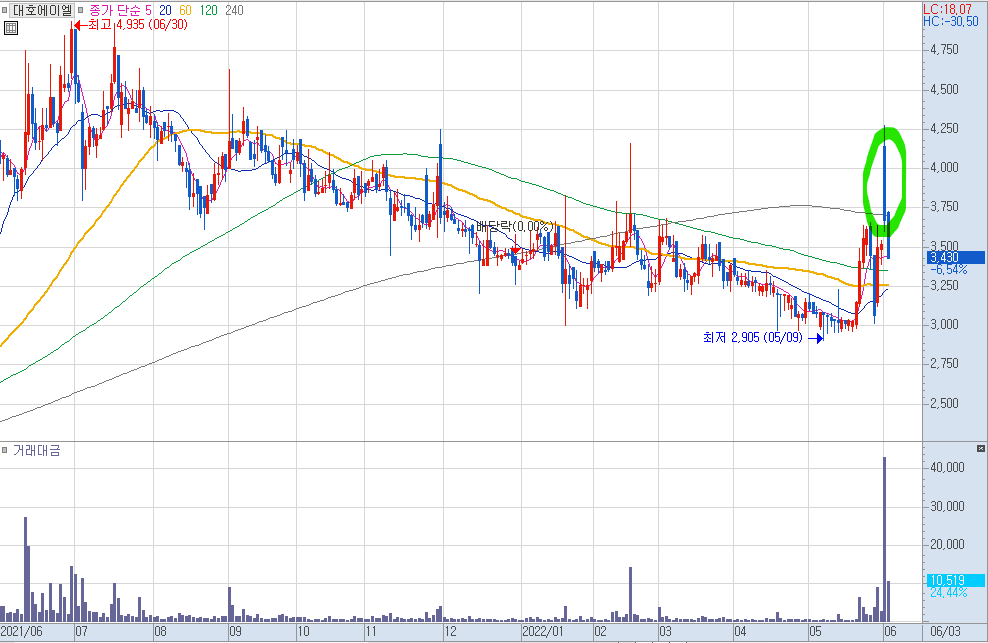This screenshot has width=988, height=643.
Task: Open the data table grid icon
Action: [x=10, y=28]
